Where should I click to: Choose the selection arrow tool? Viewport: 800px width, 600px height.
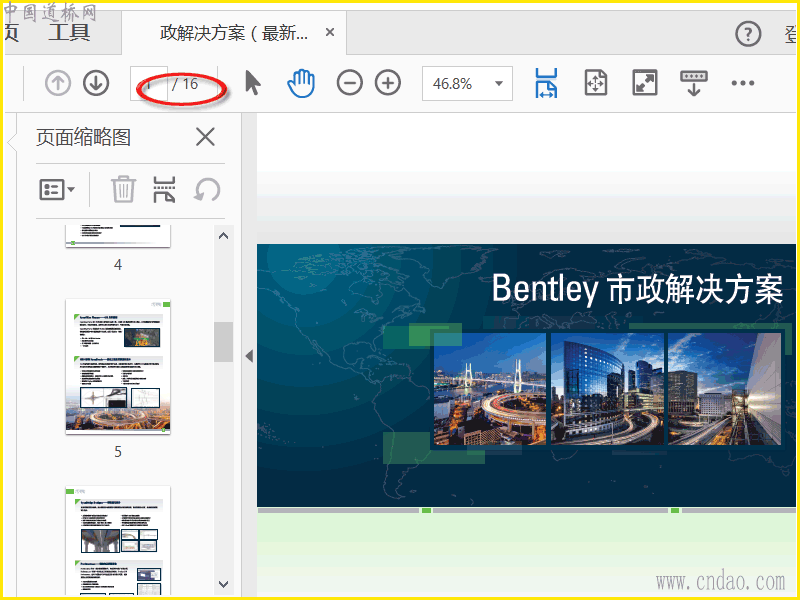[x=253, y=83]
